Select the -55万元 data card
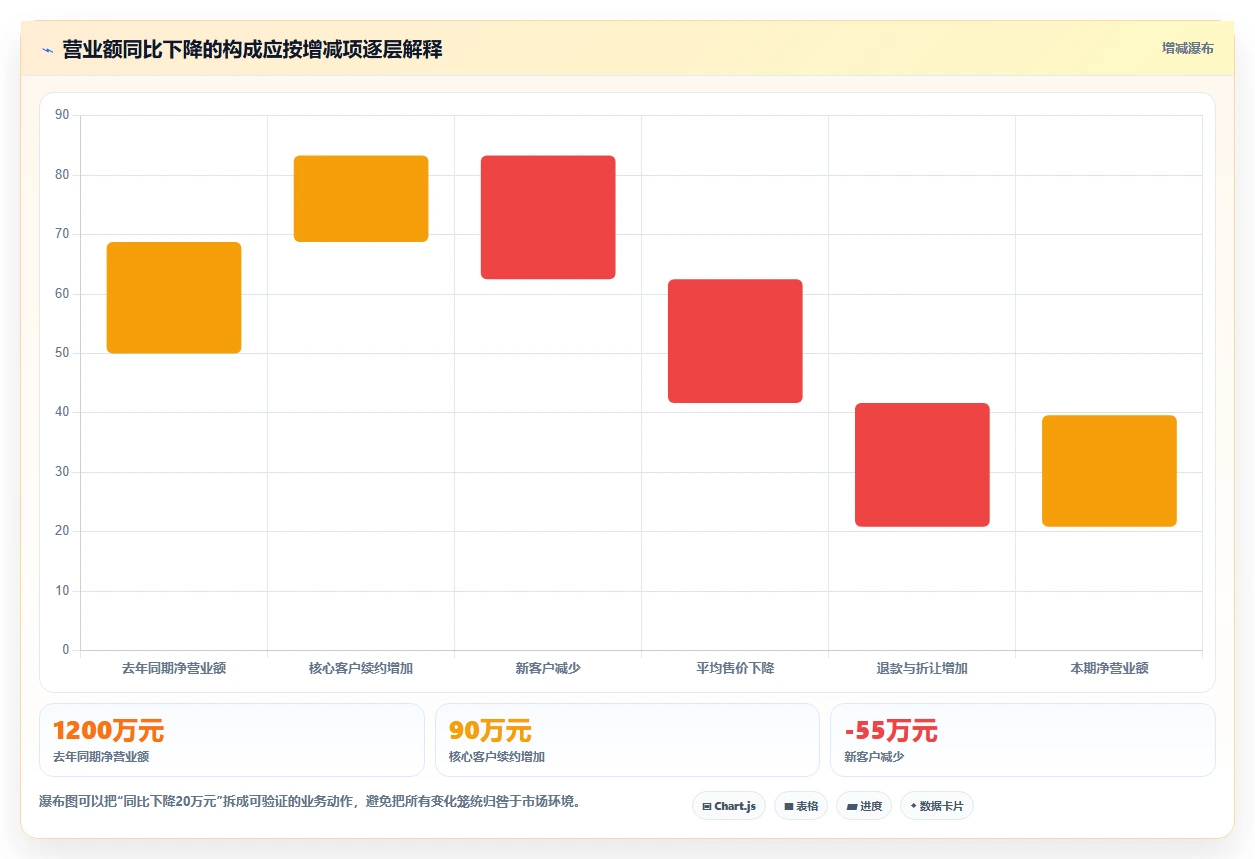1255x859 pixels. tap(1023, 740)
